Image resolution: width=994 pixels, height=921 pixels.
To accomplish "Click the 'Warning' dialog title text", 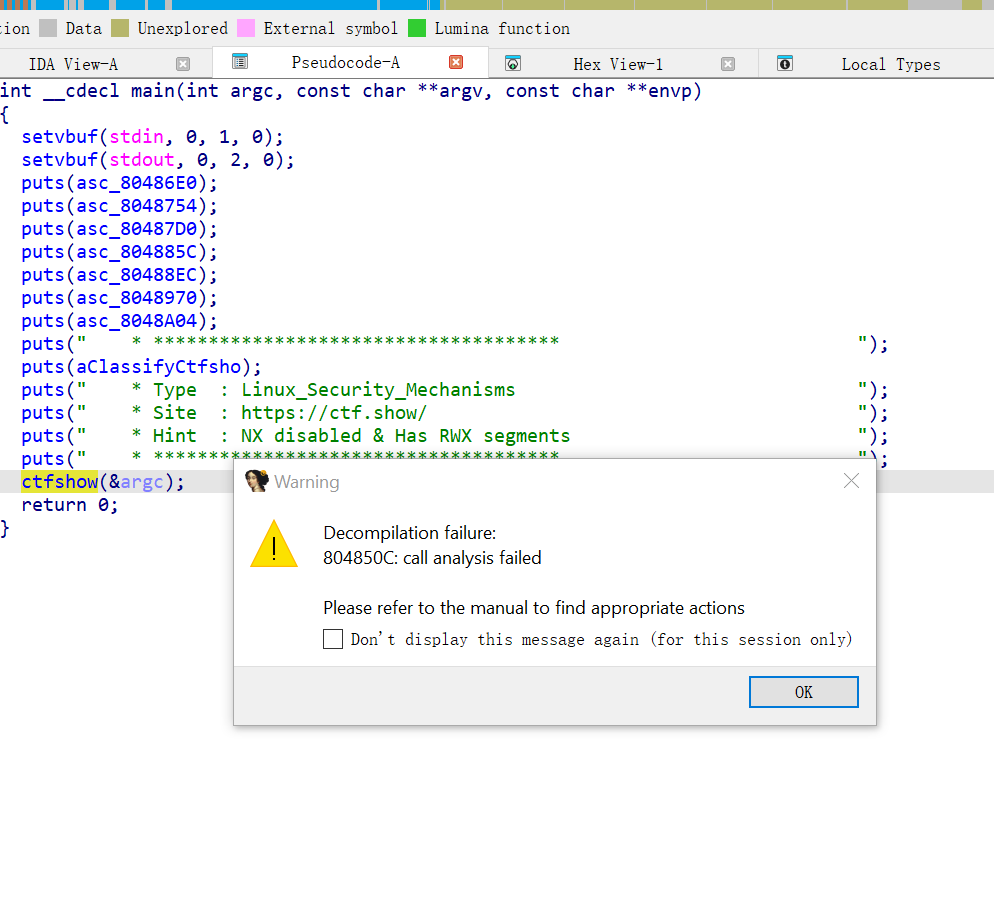I will 307,482.
